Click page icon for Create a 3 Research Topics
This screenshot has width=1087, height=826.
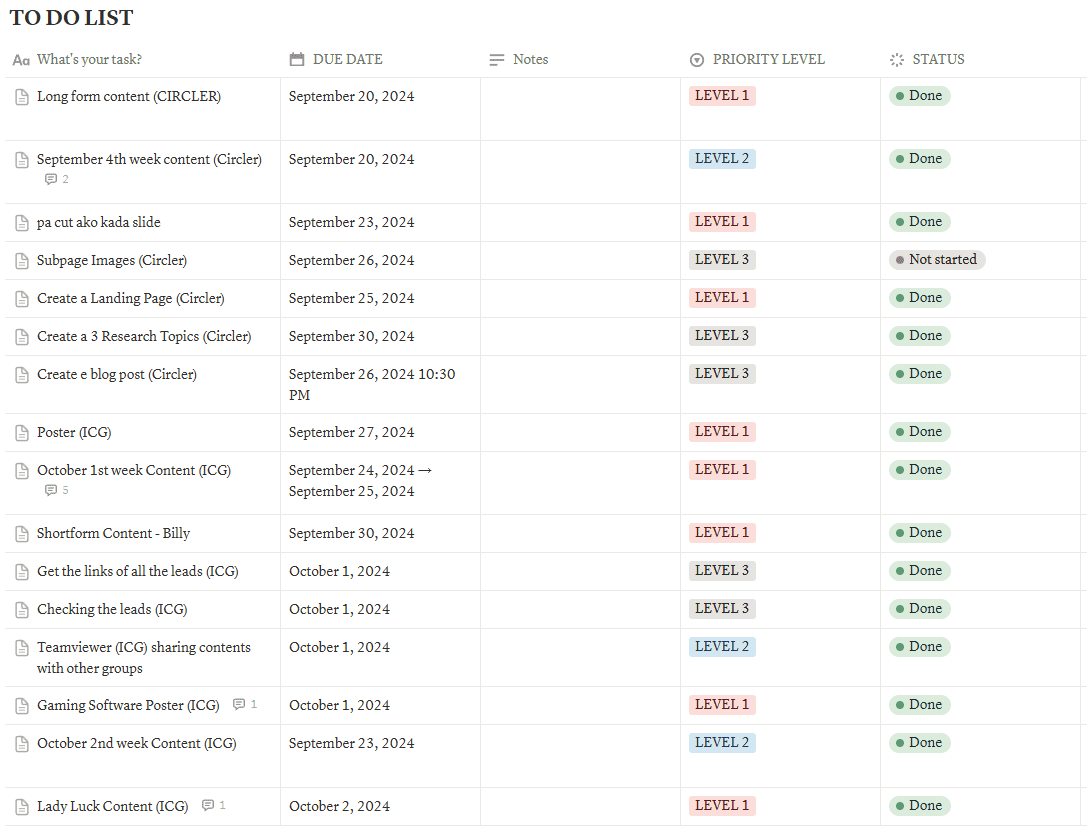[x=22, y=337]
